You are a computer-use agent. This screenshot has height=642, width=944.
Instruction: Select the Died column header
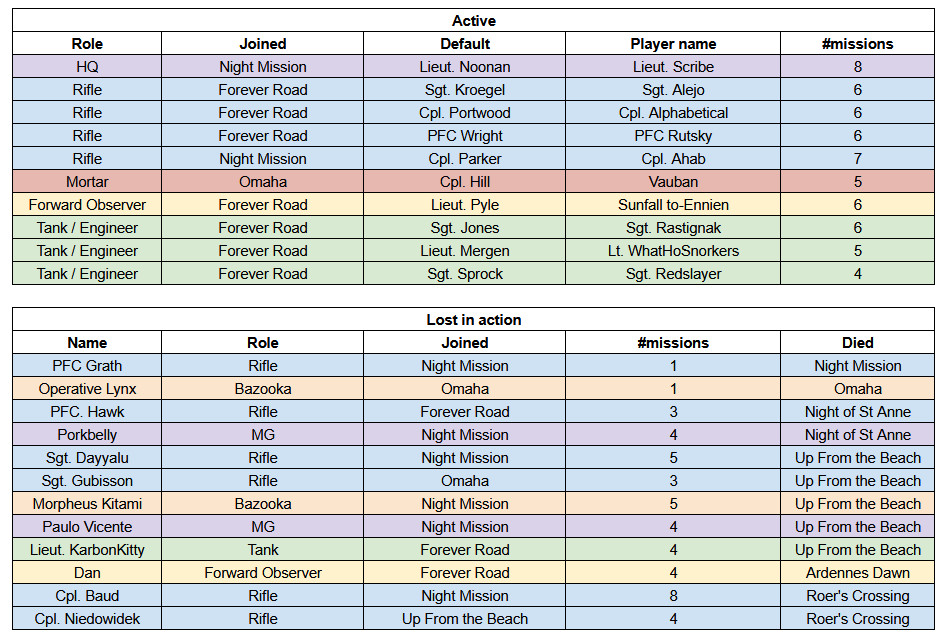857,342
